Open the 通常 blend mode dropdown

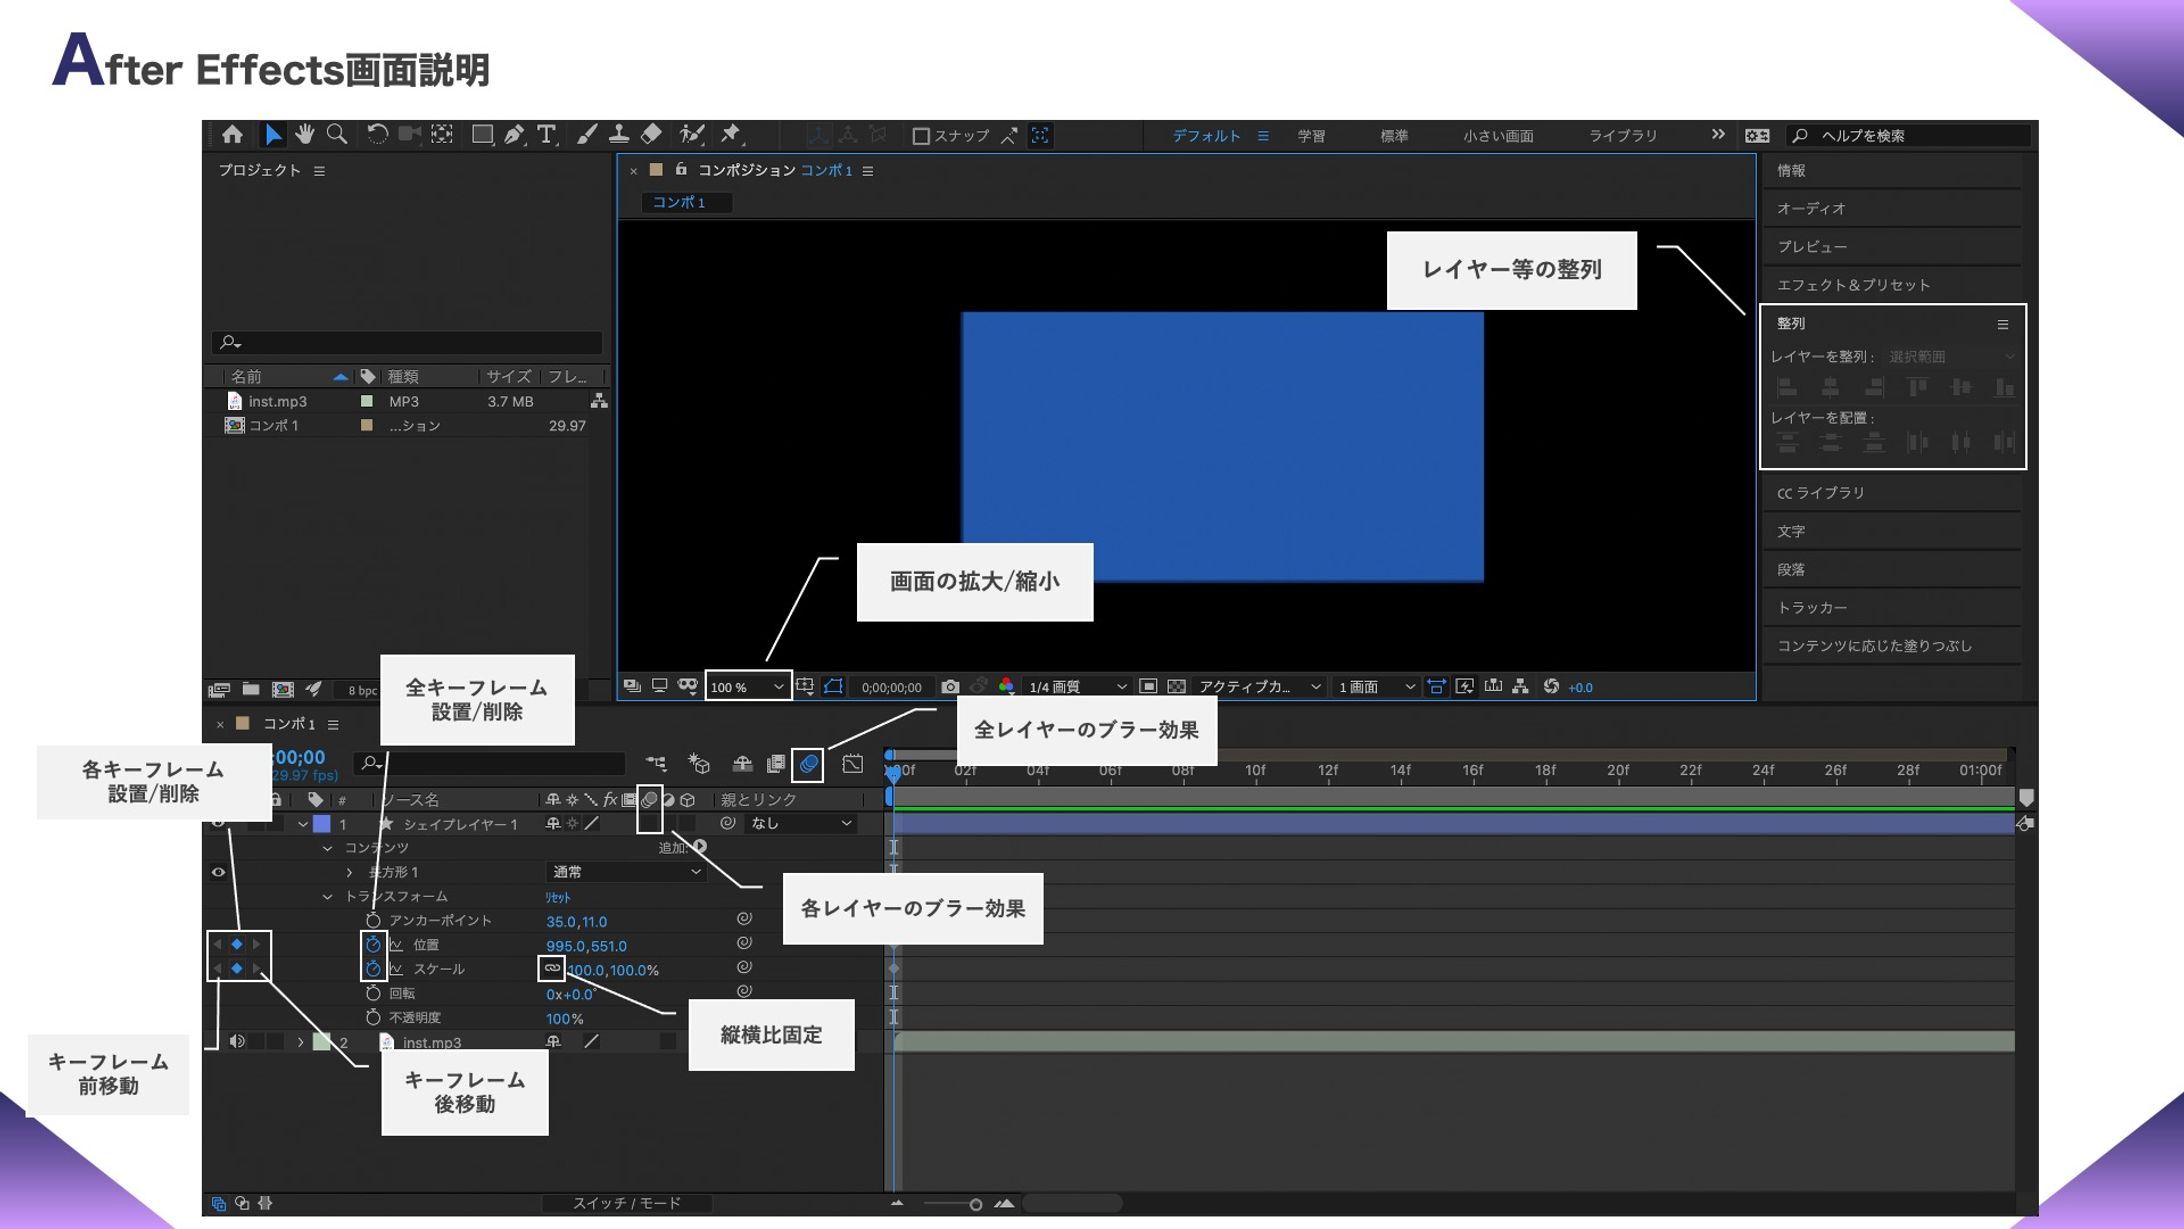coord(626,872)
